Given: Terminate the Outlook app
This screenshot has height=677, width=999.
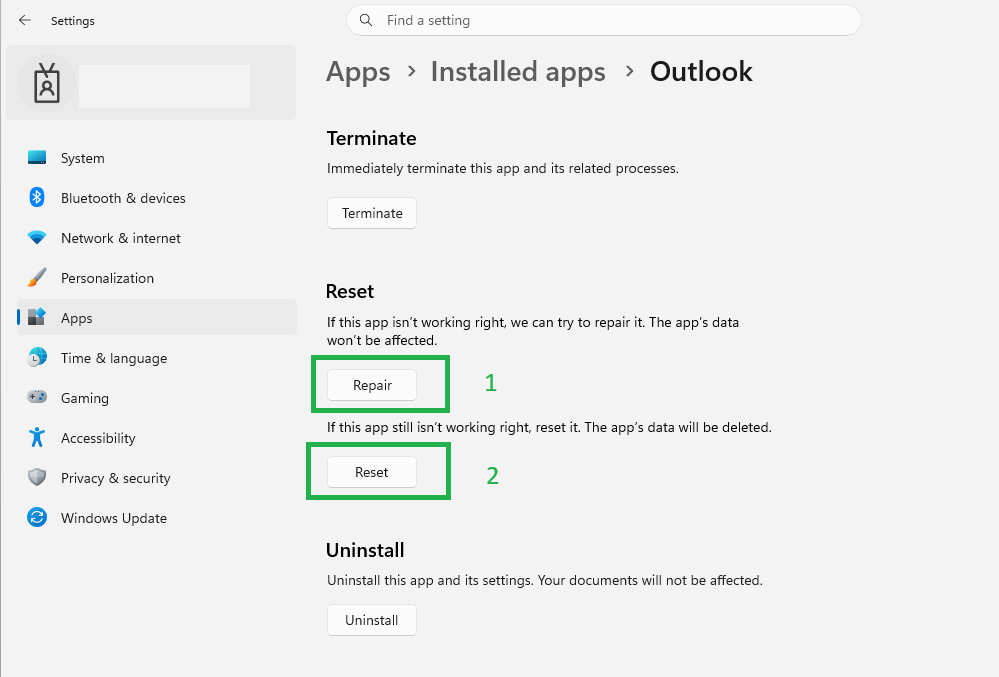Looking at the screenshot, I should pos(372,213).
